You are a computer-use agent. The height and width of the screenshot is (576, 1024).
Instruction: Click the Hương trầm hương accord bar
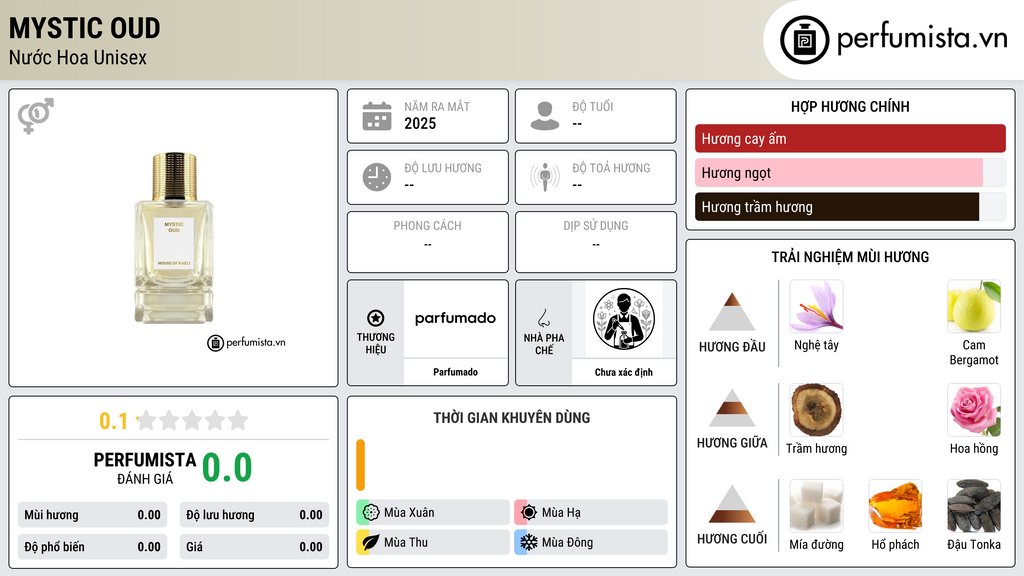pyautogui.click(x=850, y=207)
